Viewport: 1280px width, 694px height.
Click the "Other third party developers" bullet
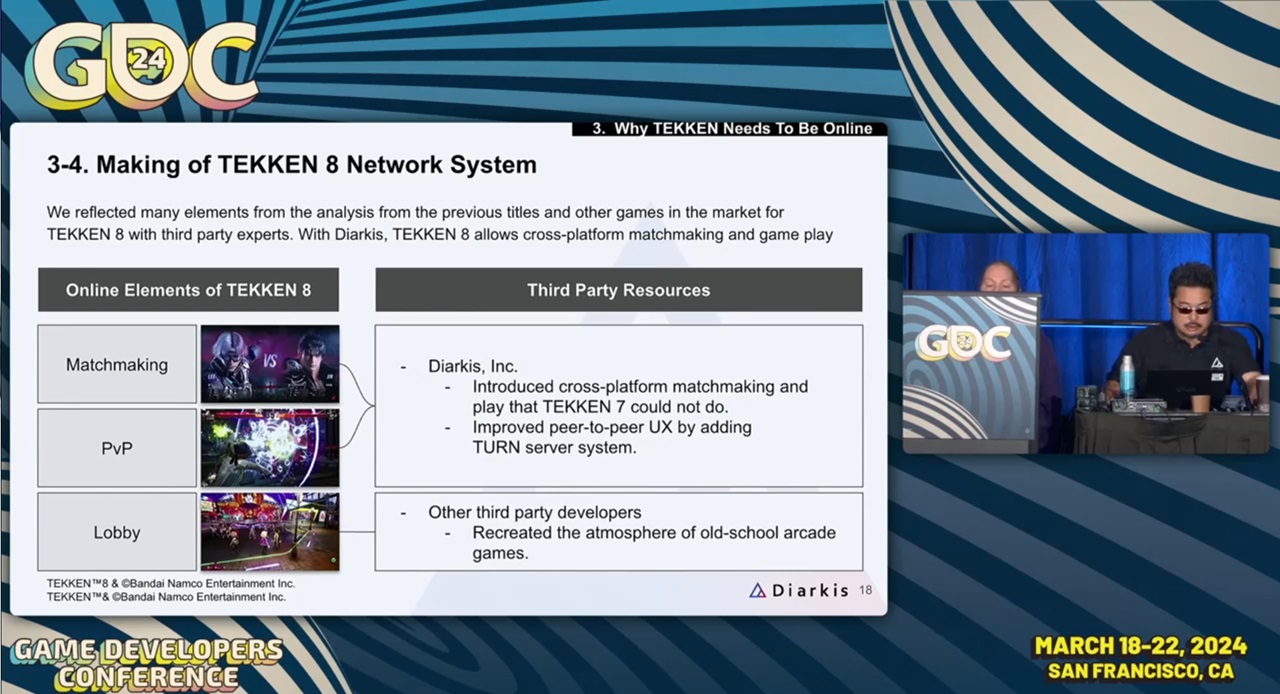click(x=535, y=512)
